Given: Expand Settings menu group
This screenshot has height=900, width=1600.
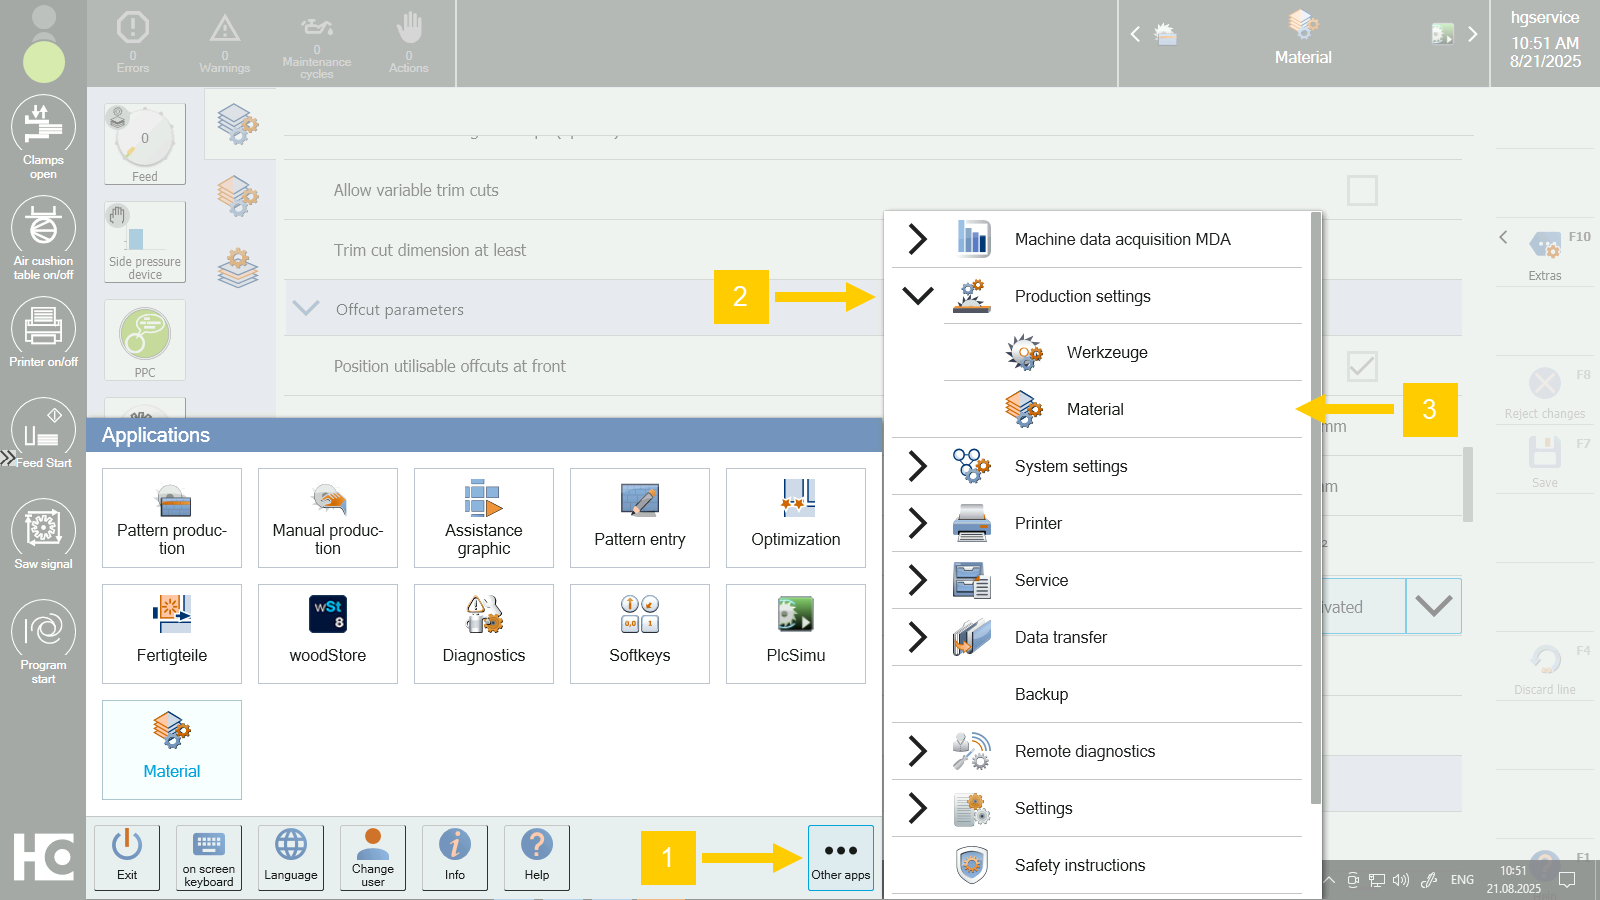Looking at the screenshot, I should pyautogui.click(x=917, y=808).
